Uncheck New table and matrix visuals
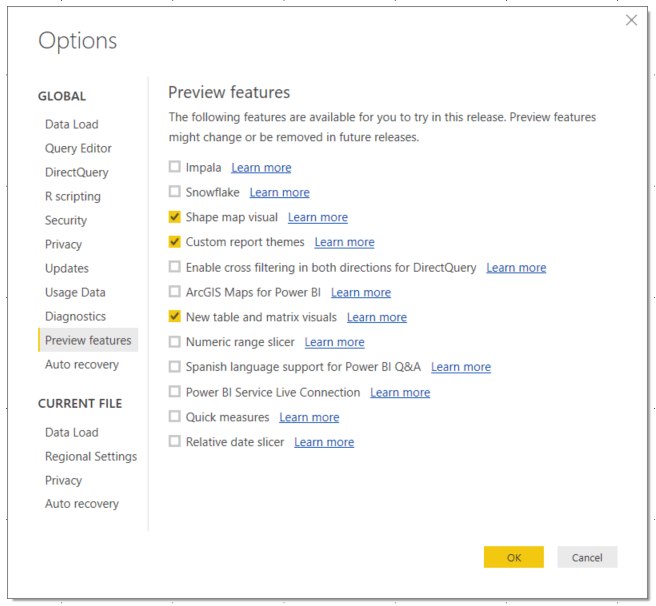Image resolution: width=656 pixels, height=606 pixels. (x=174, y=316)
